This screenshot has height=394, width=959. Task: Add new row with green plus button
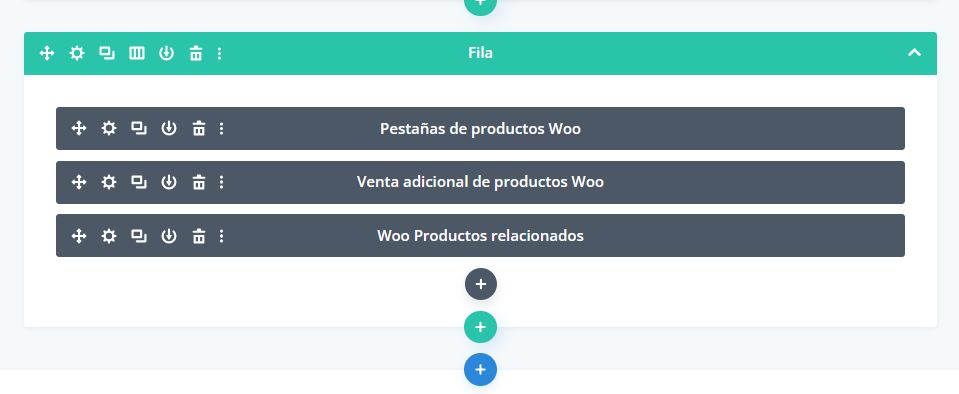click(481, 327)
